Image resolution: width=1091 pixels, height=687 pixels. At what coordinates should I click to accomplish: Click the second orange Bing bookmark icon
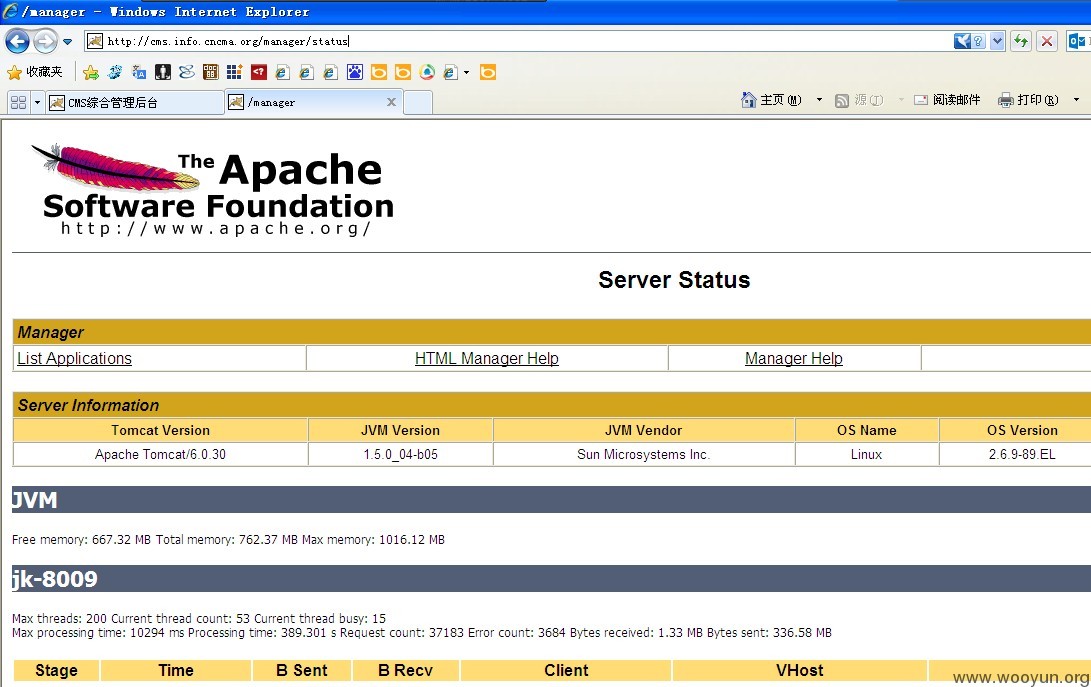[x=403, y=72]
